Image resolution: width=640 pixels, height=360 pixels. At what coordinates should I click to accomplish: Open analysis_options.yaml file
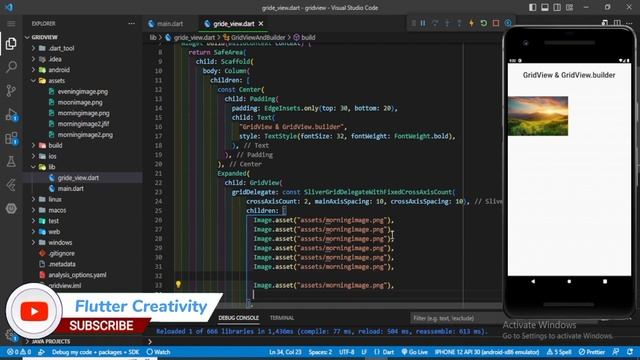77,275
